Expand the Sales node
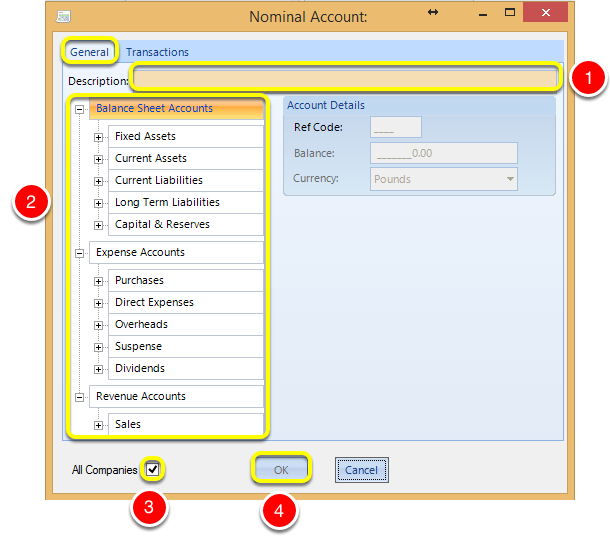The width and height of the screenshot is (610, 538). pos(98,425)
